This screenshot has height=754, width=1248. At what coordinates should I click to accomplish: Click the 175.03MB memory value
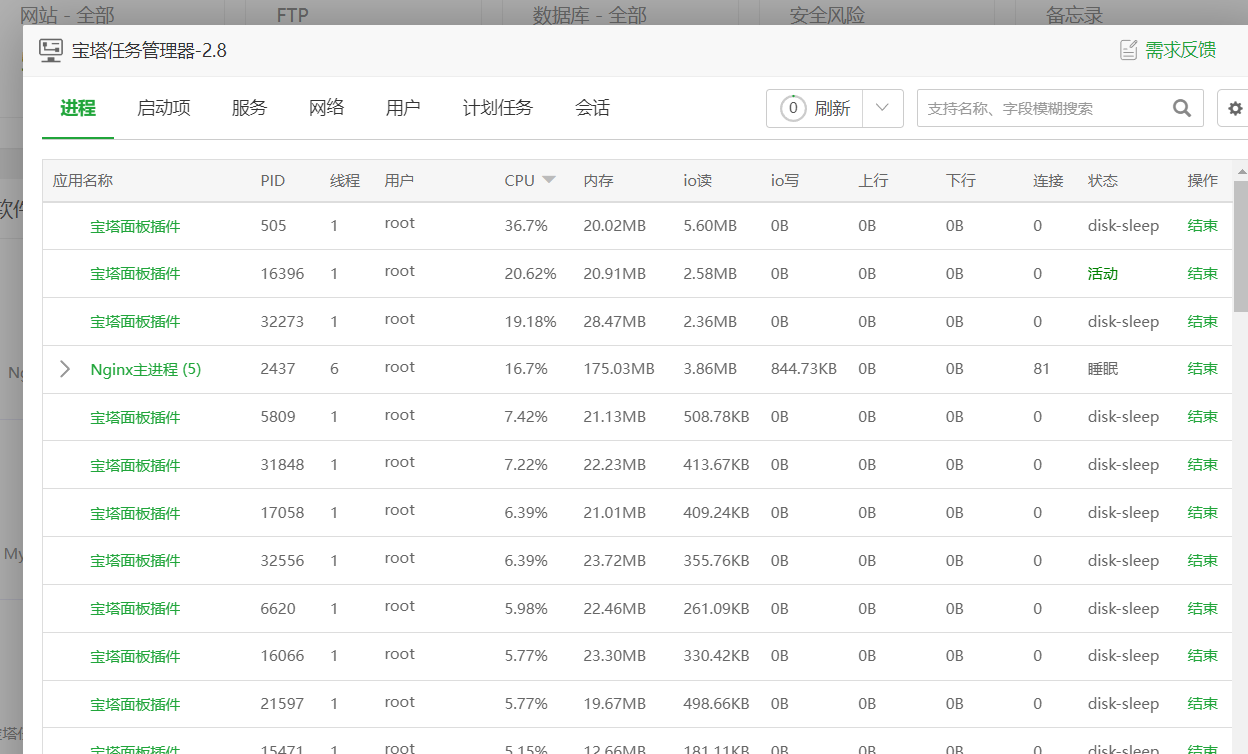pyautogui.click(x=619, y=369)
